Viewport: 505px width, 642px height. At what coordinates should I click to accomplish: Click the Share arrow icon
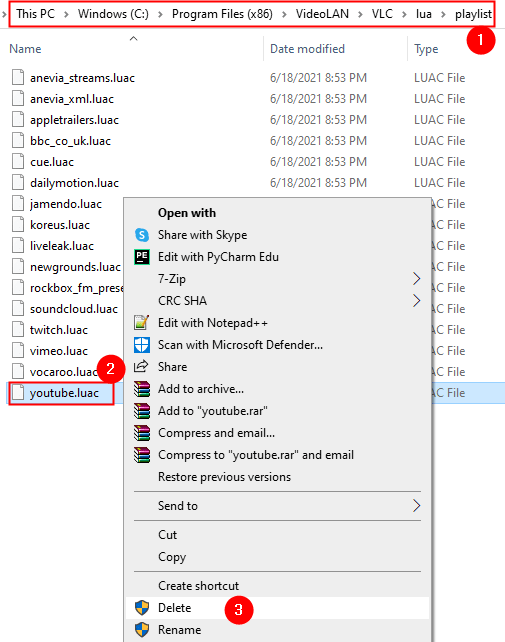141,366
